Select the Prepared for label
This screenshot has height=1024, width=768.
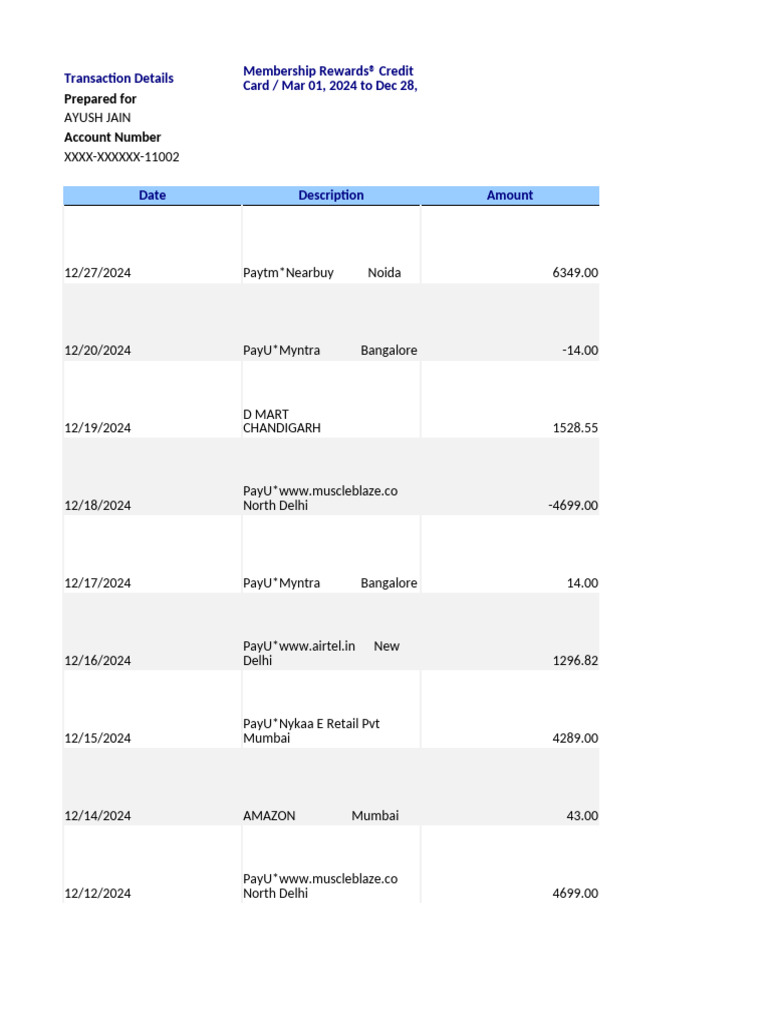100,99
